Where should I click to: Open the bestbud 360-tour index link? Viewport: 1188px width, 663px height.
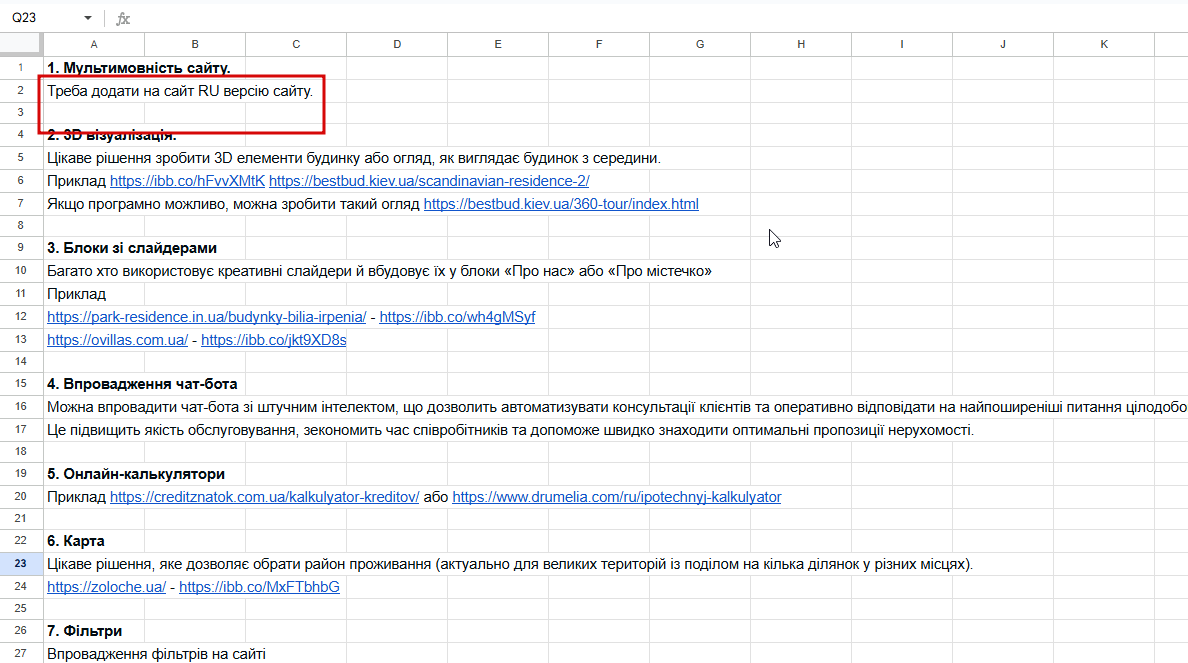coord(561,204)
